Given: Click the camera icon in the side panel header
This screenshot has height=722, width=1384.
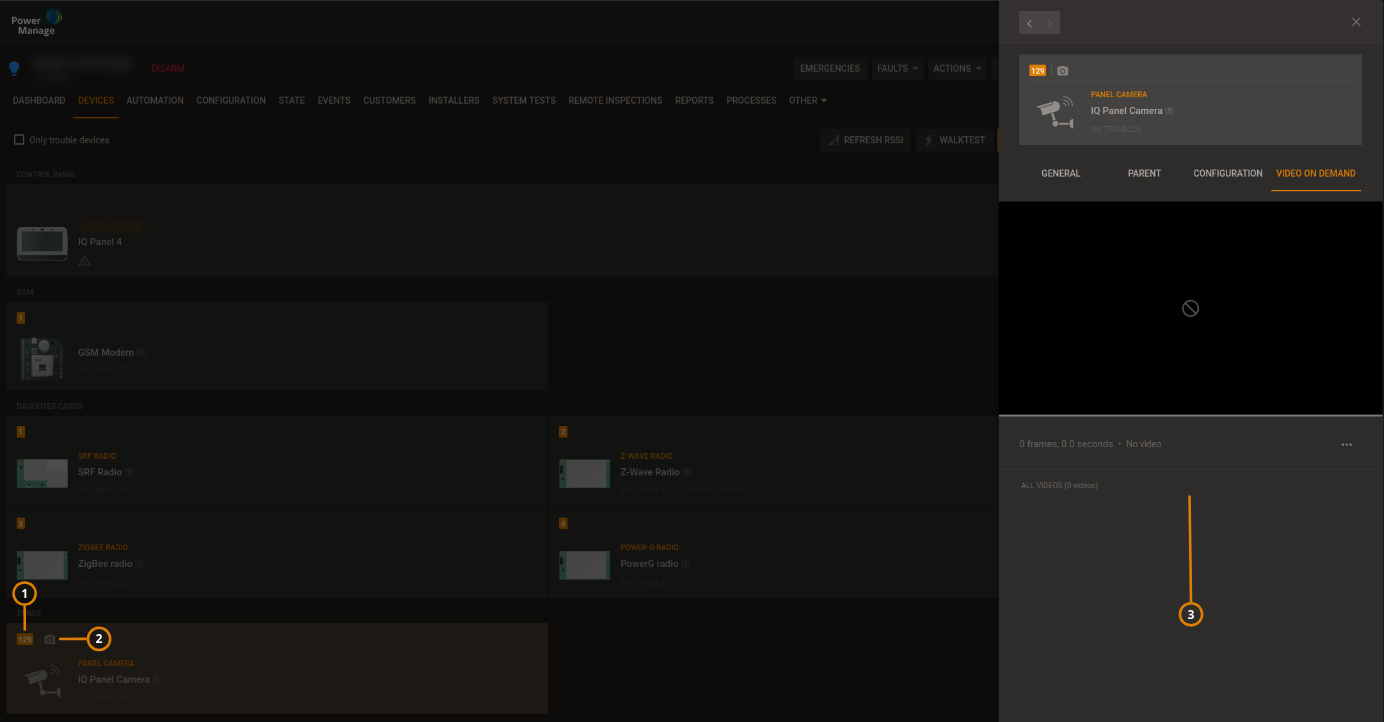Looking at the screenshot, I should (1062, 71).
